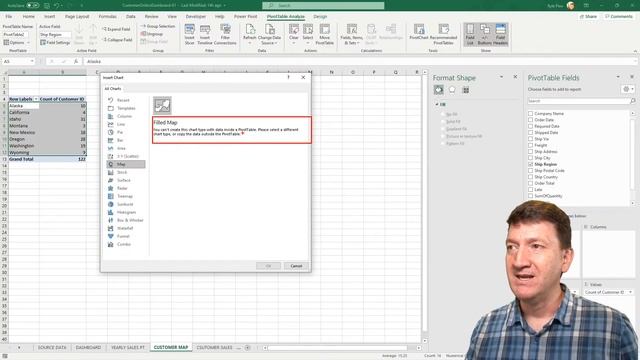The width and height of the screenshot is (640, 360).
Task: Click Group Selection
Action: click(x=158, y=26)
